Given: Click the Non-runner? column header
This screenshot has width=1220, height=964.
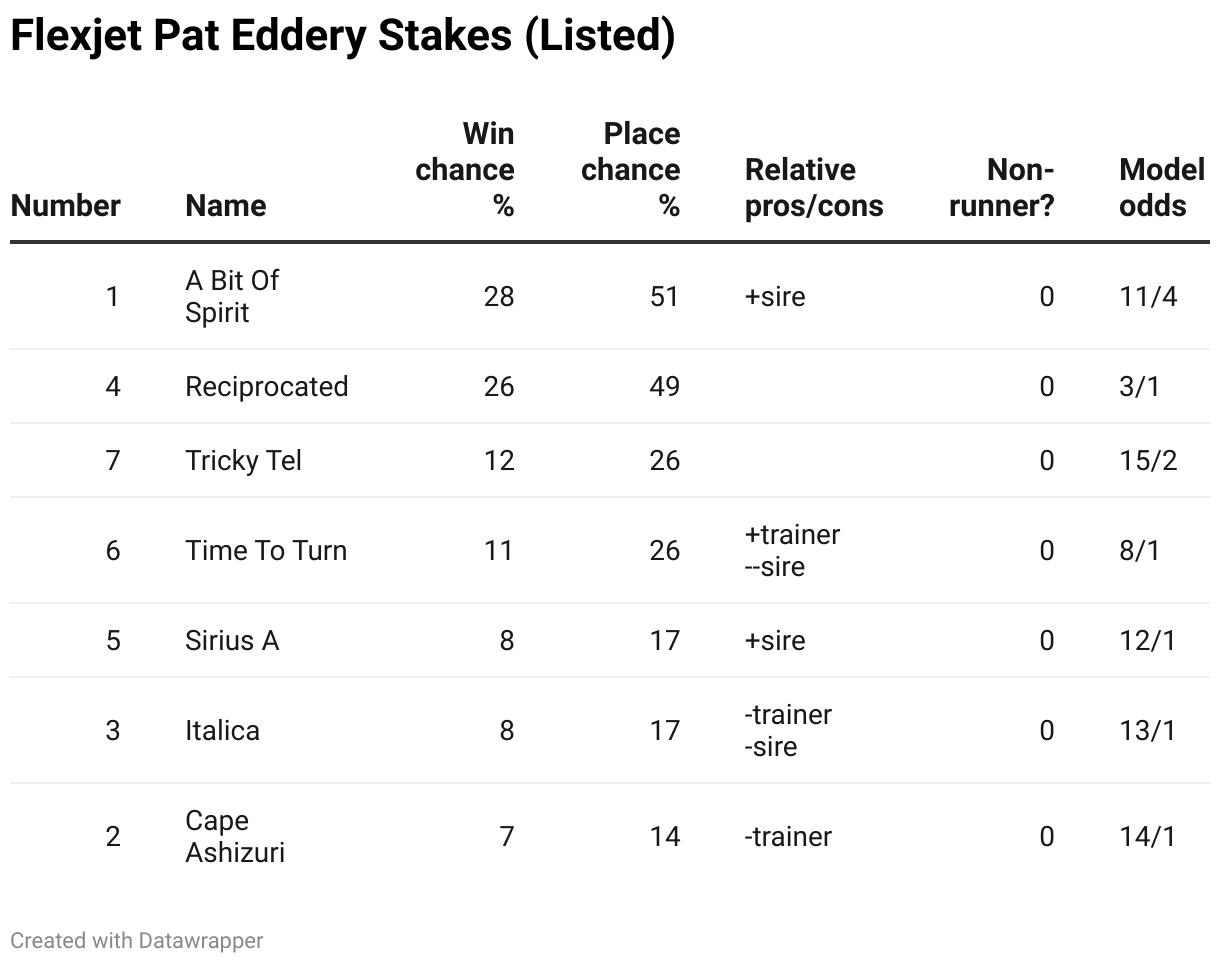Looking at the screenshot, I should coord(1002,188).
